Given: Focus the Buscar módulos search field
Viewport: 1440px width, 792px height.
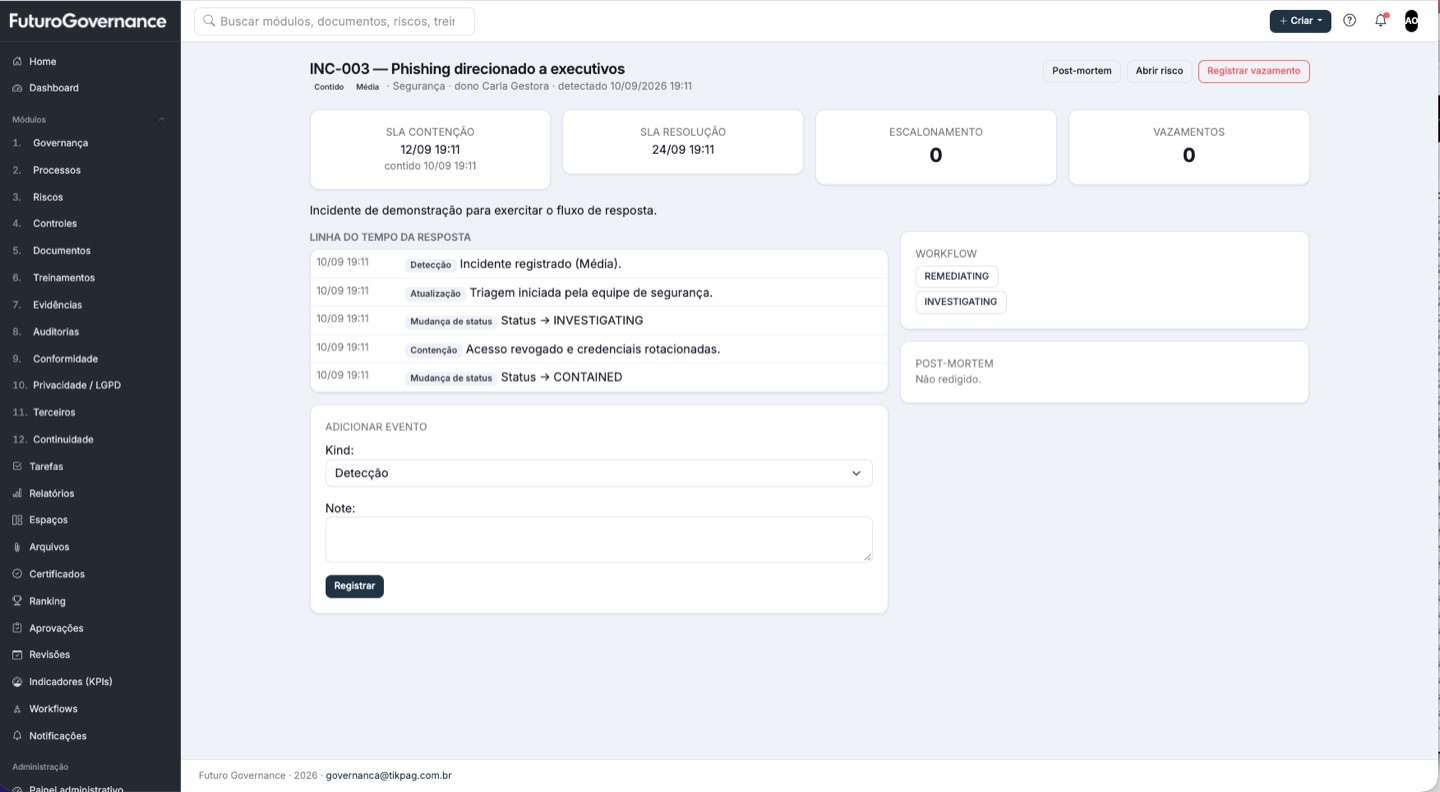Looking at the screenshot, I should pos(334,21).
